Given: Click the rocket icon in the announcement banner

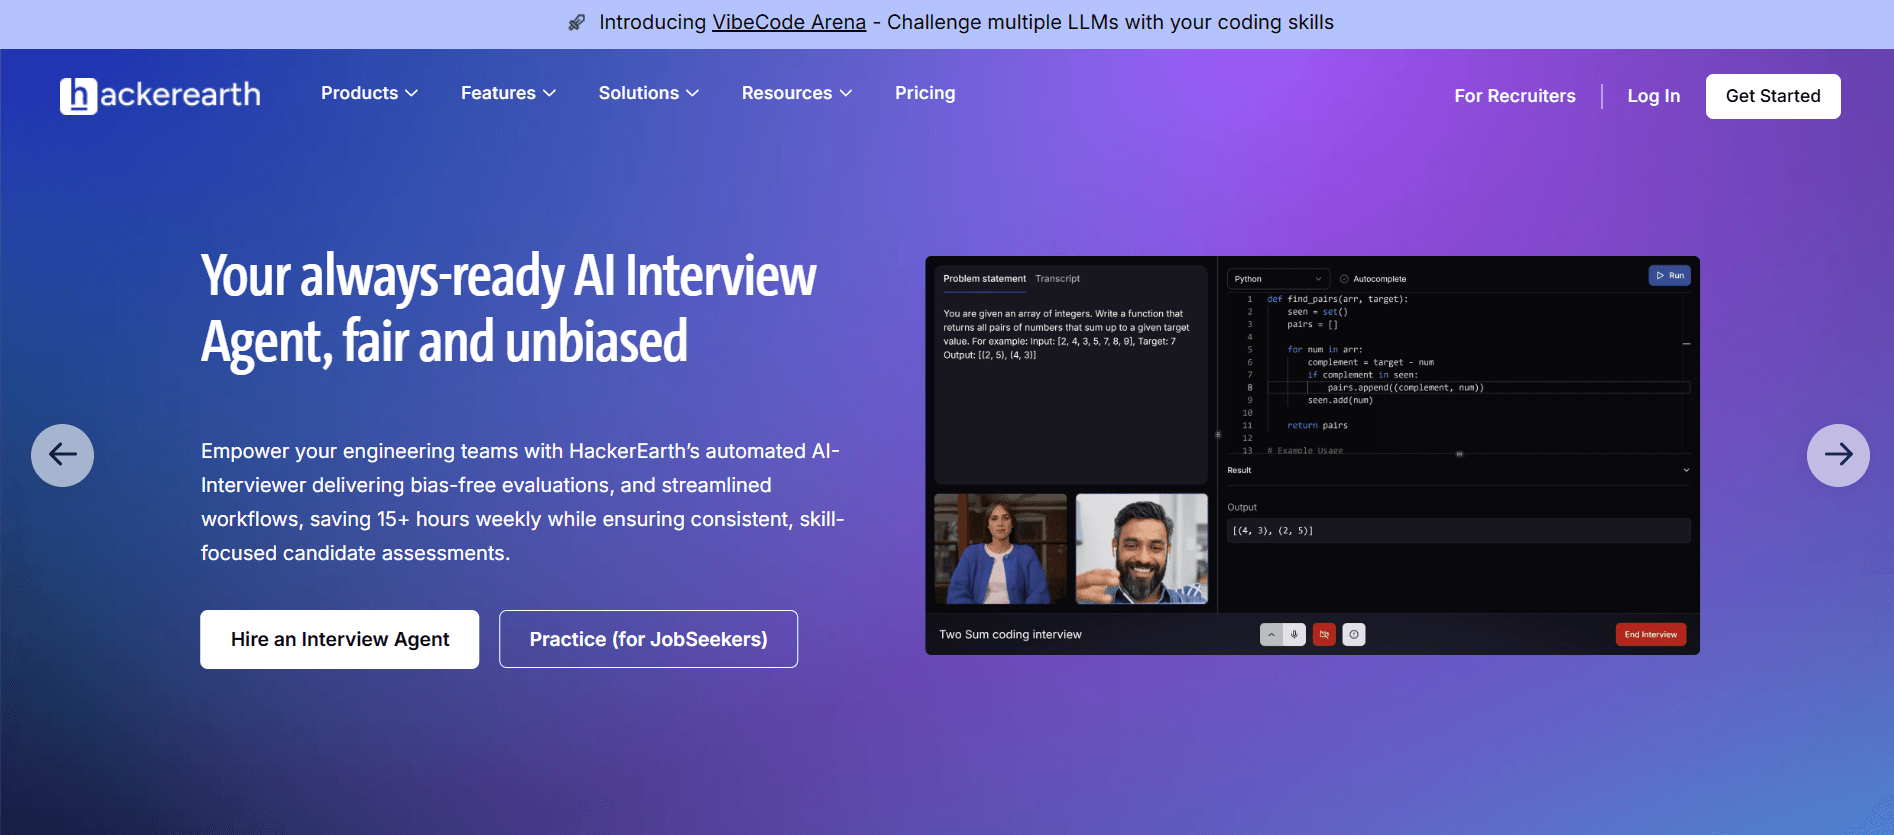Looking at the screenshot, I should pos(577,22).
